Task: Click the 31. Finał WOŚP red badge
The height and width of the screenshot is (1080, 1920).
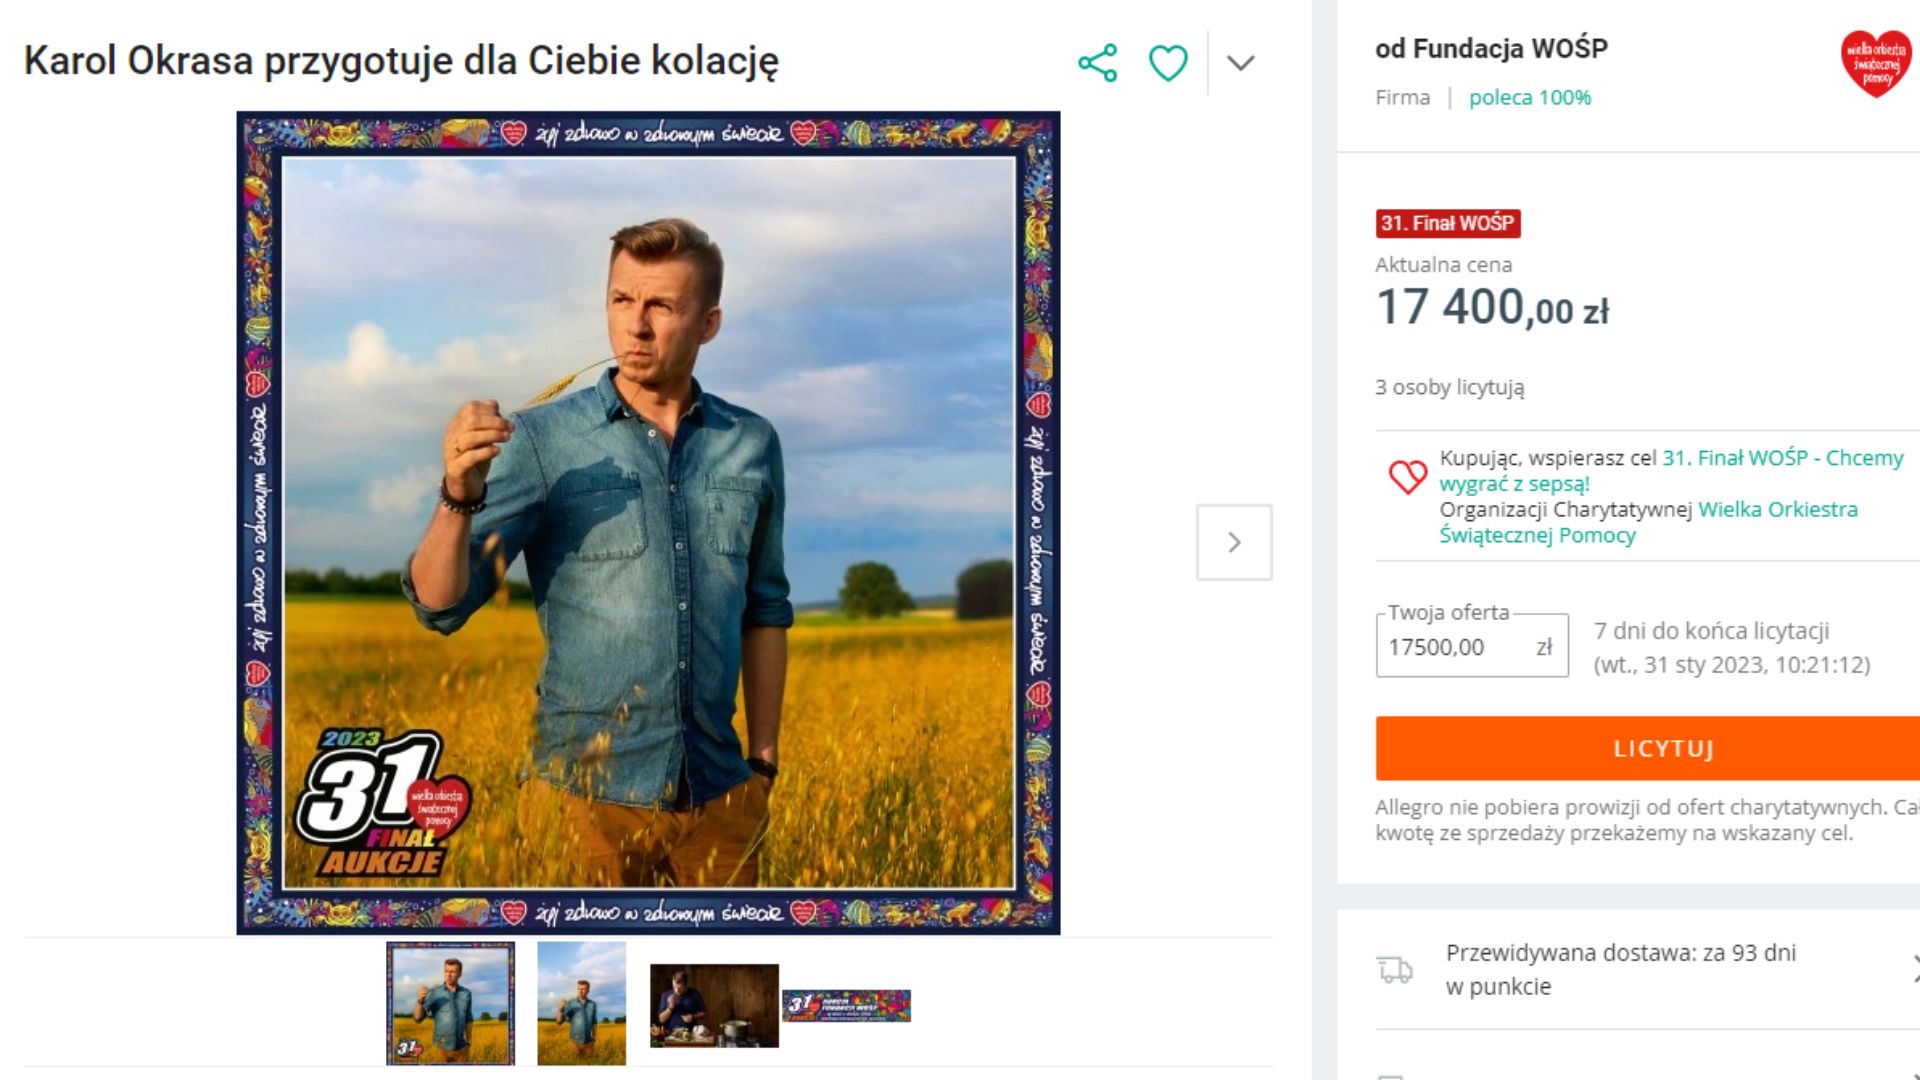Action: [x=1447, y=225]
